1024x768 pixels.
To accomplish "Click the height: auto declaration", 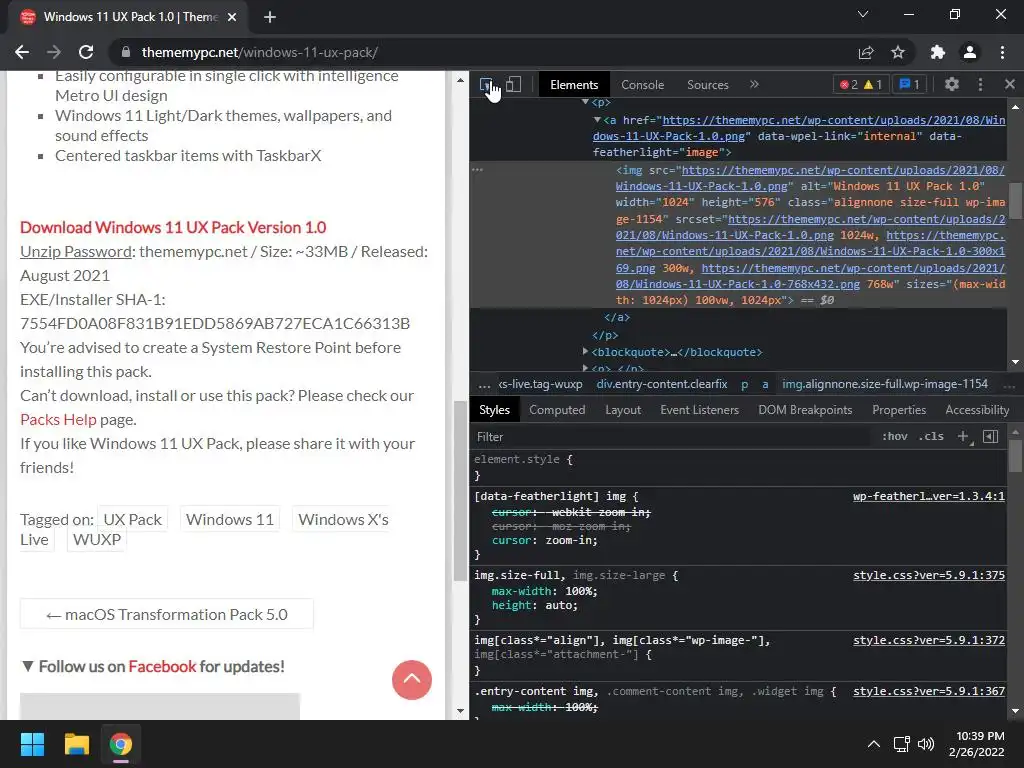I will click(x=535, y=605).
